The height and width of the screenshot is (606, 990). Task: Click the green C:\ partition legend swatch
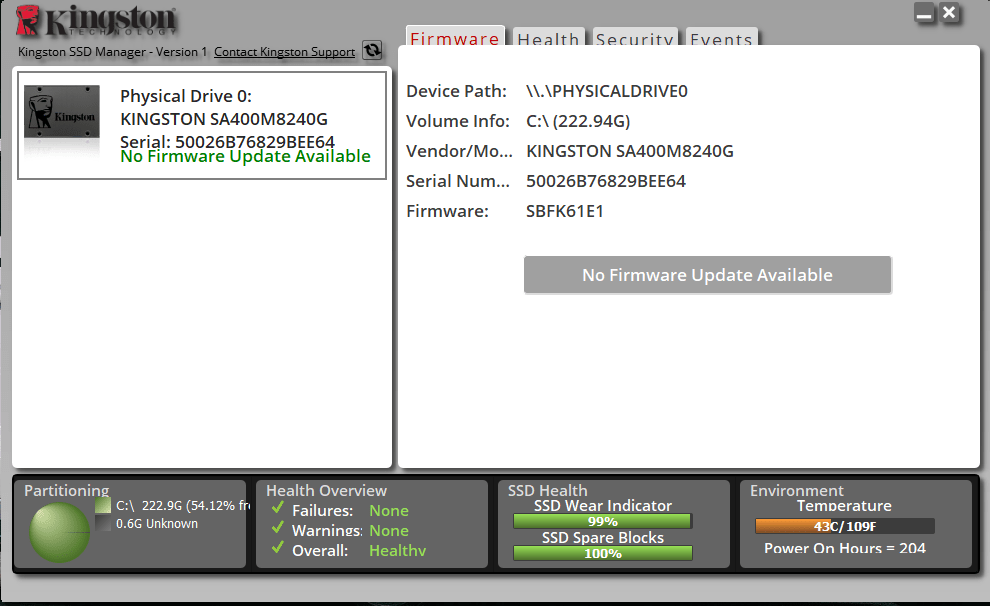(103, 505)
